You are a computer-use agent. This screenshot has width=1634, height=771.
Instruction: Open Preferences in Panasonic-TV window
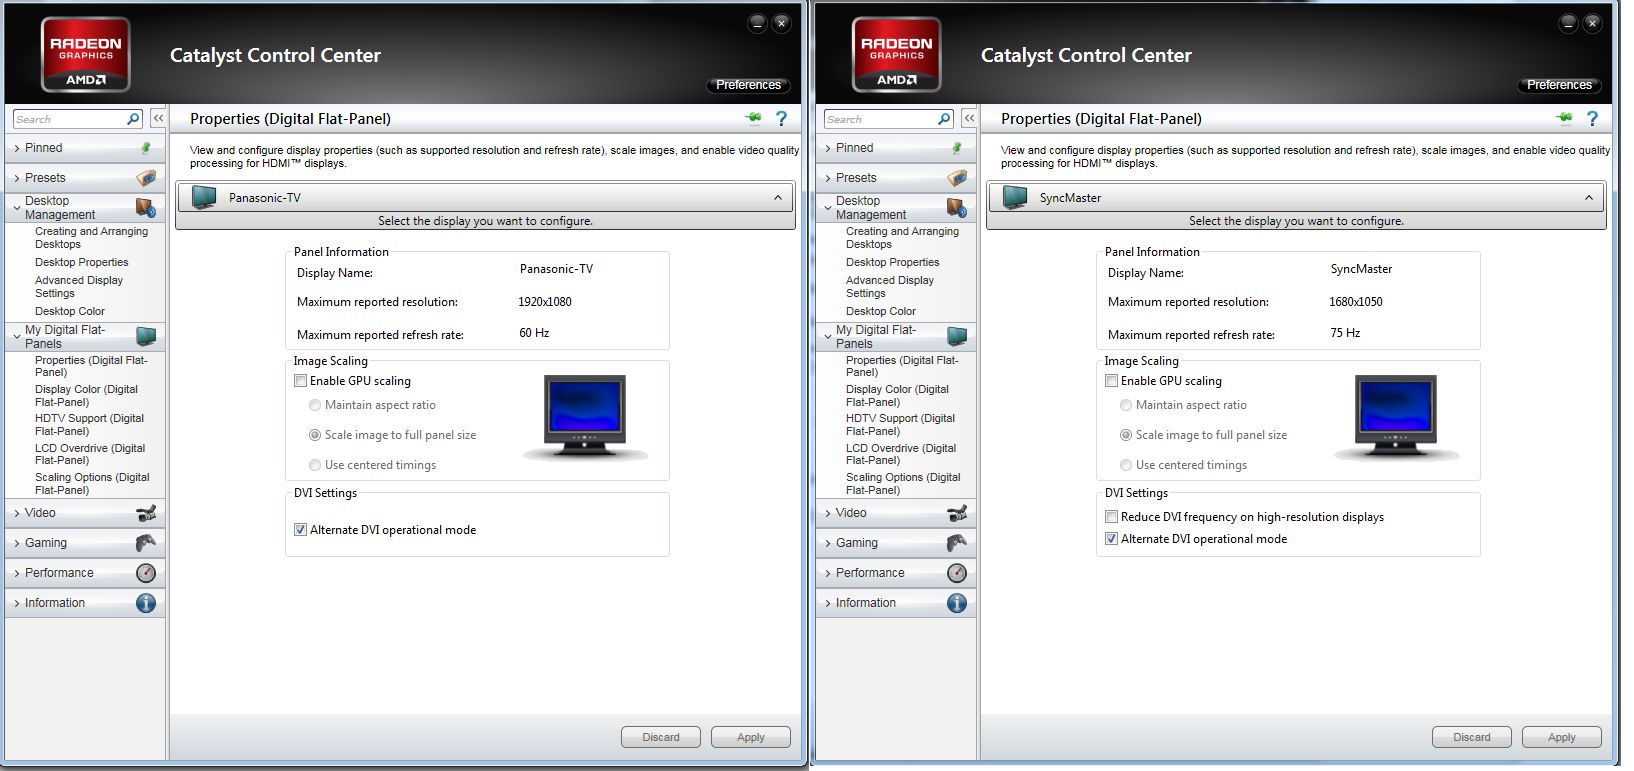(x=748, y=85)
